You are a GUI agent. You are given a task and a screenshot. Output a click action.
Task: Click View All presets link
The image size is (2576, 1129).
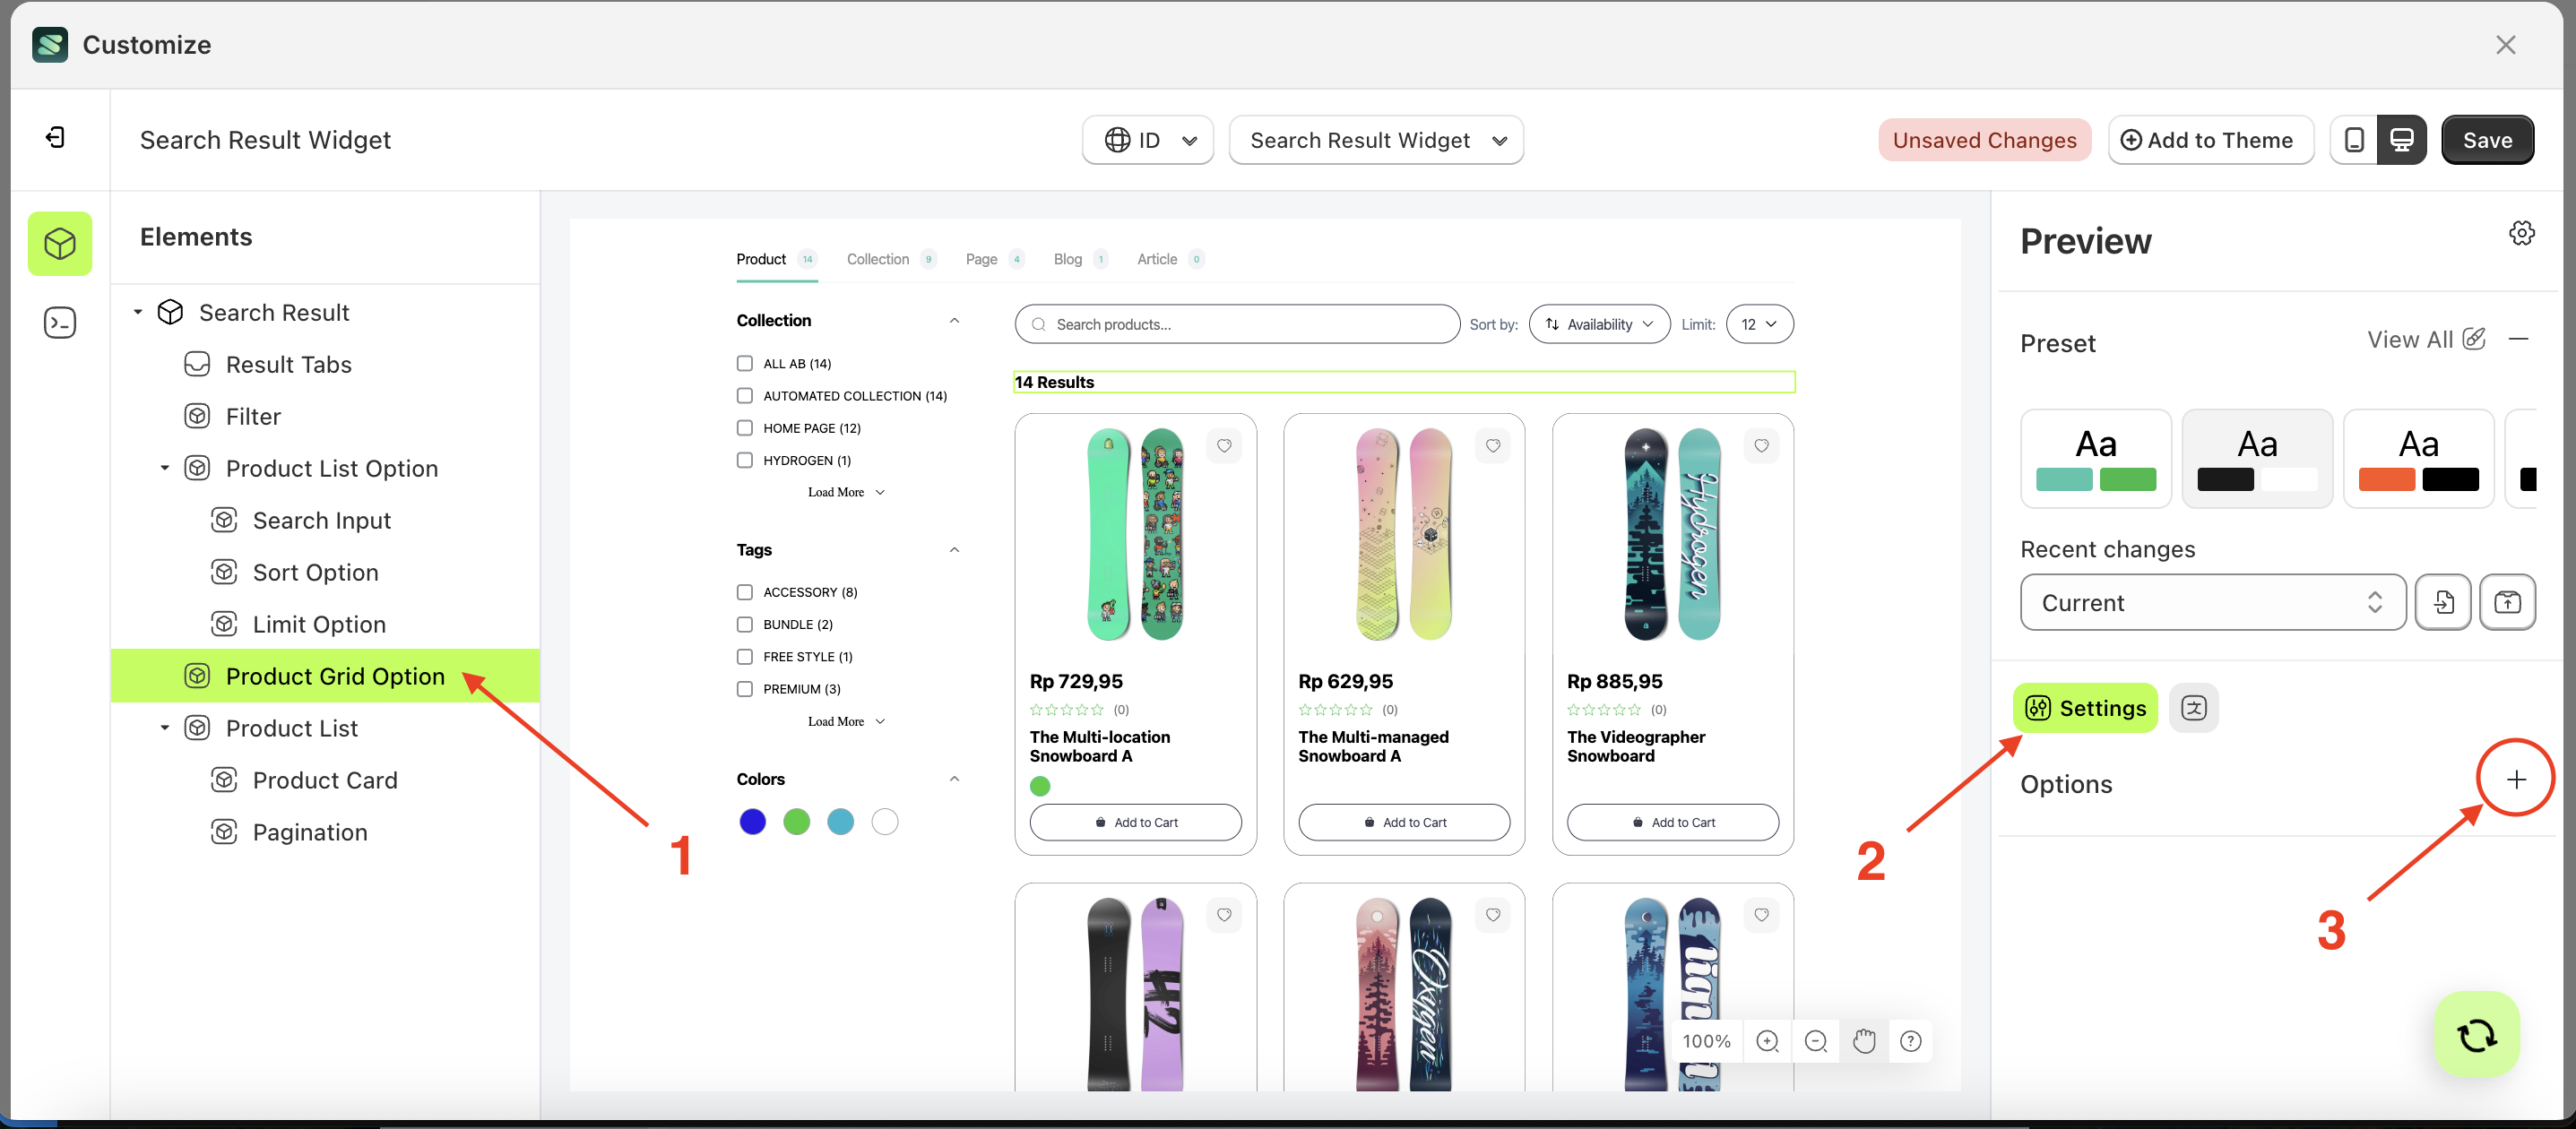pyautogui.click(x=2412, y=340)
